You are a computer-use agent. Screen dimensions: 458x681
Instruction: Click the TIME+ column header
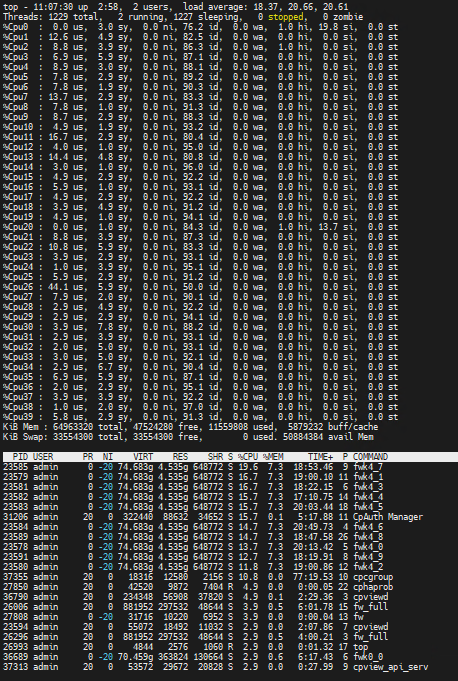coord(321,456)
